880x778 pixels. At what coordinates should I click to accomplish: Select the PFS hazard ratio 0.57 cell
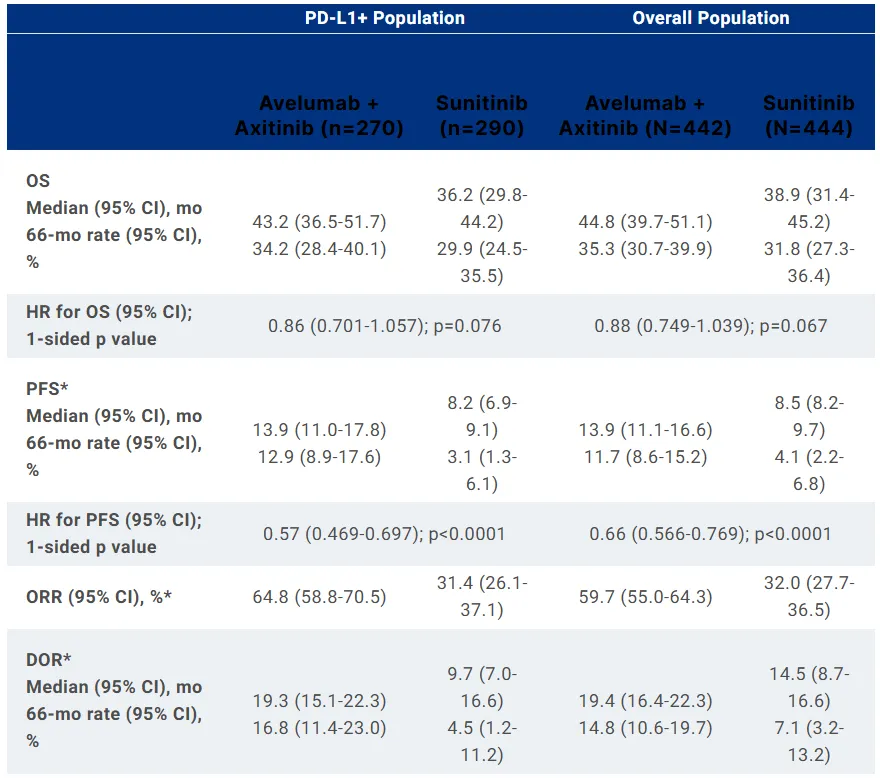(x=384, y=534)
